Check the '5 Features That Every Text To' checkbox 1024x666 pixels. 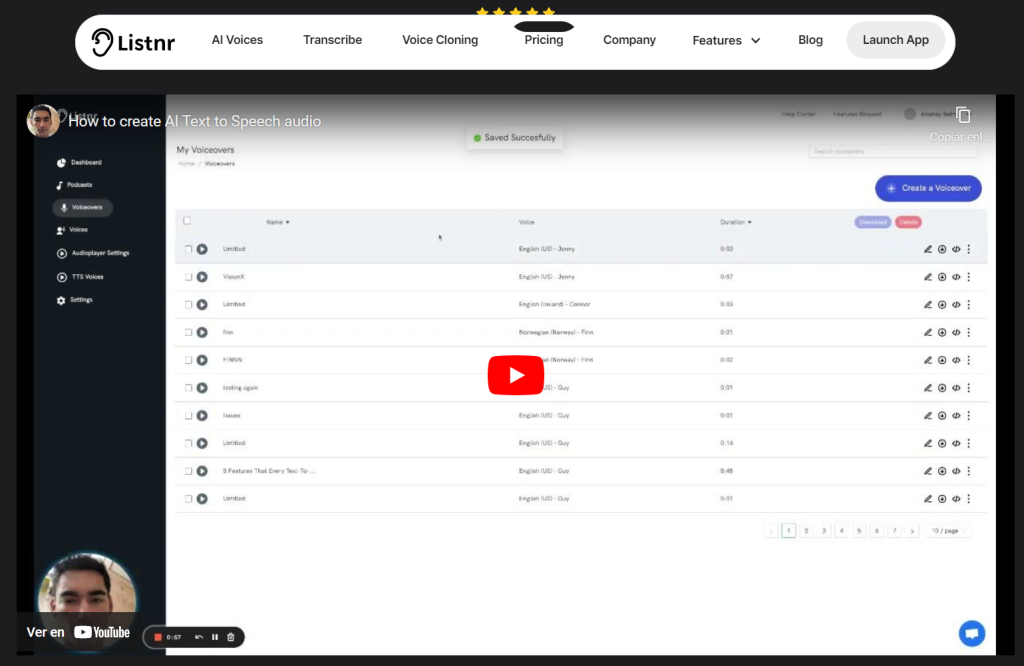188,471
